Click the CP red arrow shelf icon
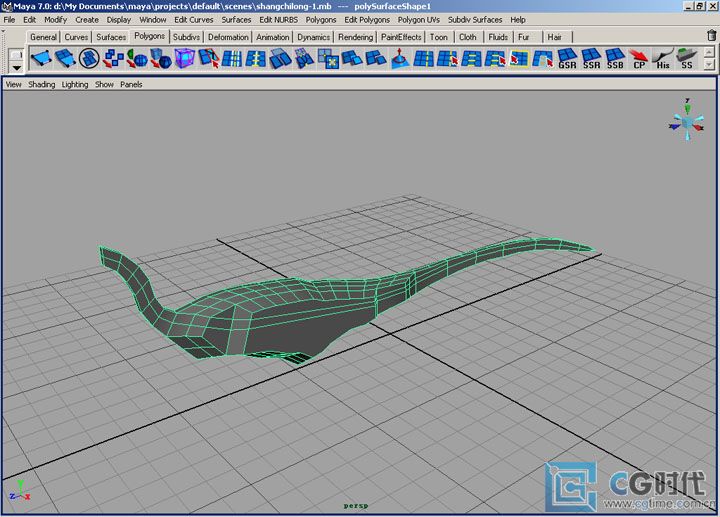The height and width of the screenshot is (517, 720). tap(639, 59)
